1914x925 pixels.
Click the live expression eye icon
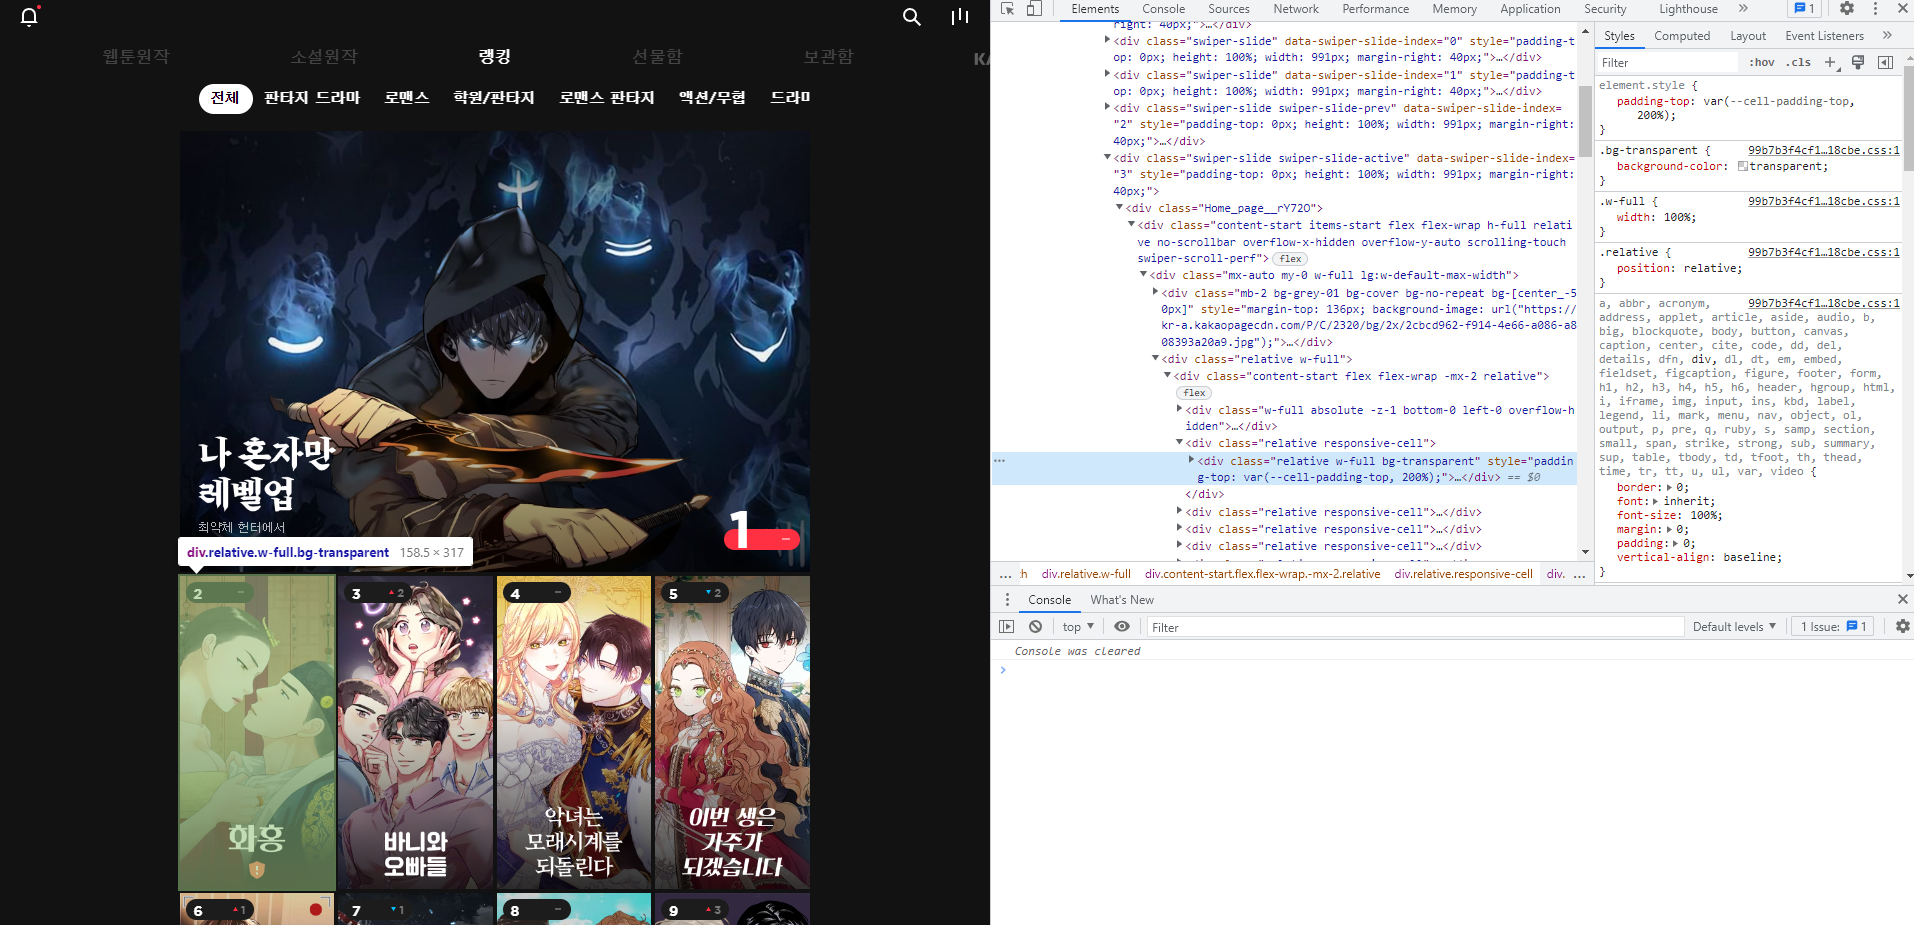pyautogui.click(x=1122, y=627)
